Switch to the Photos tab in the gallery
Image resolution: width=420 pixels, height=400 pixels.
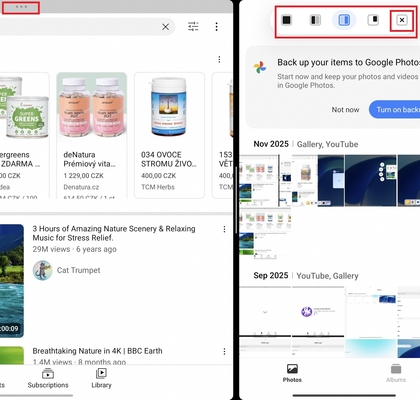292,373
